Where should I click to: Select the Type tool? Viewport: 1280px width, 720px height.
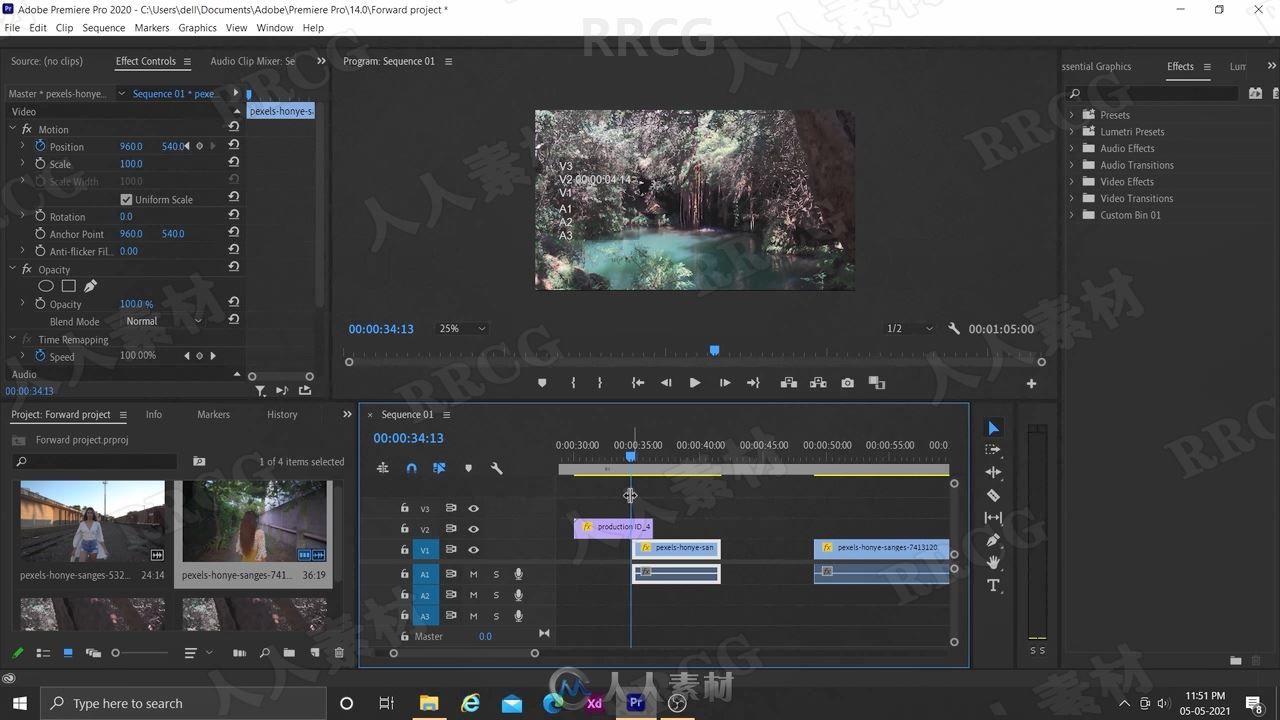(993, 586)
